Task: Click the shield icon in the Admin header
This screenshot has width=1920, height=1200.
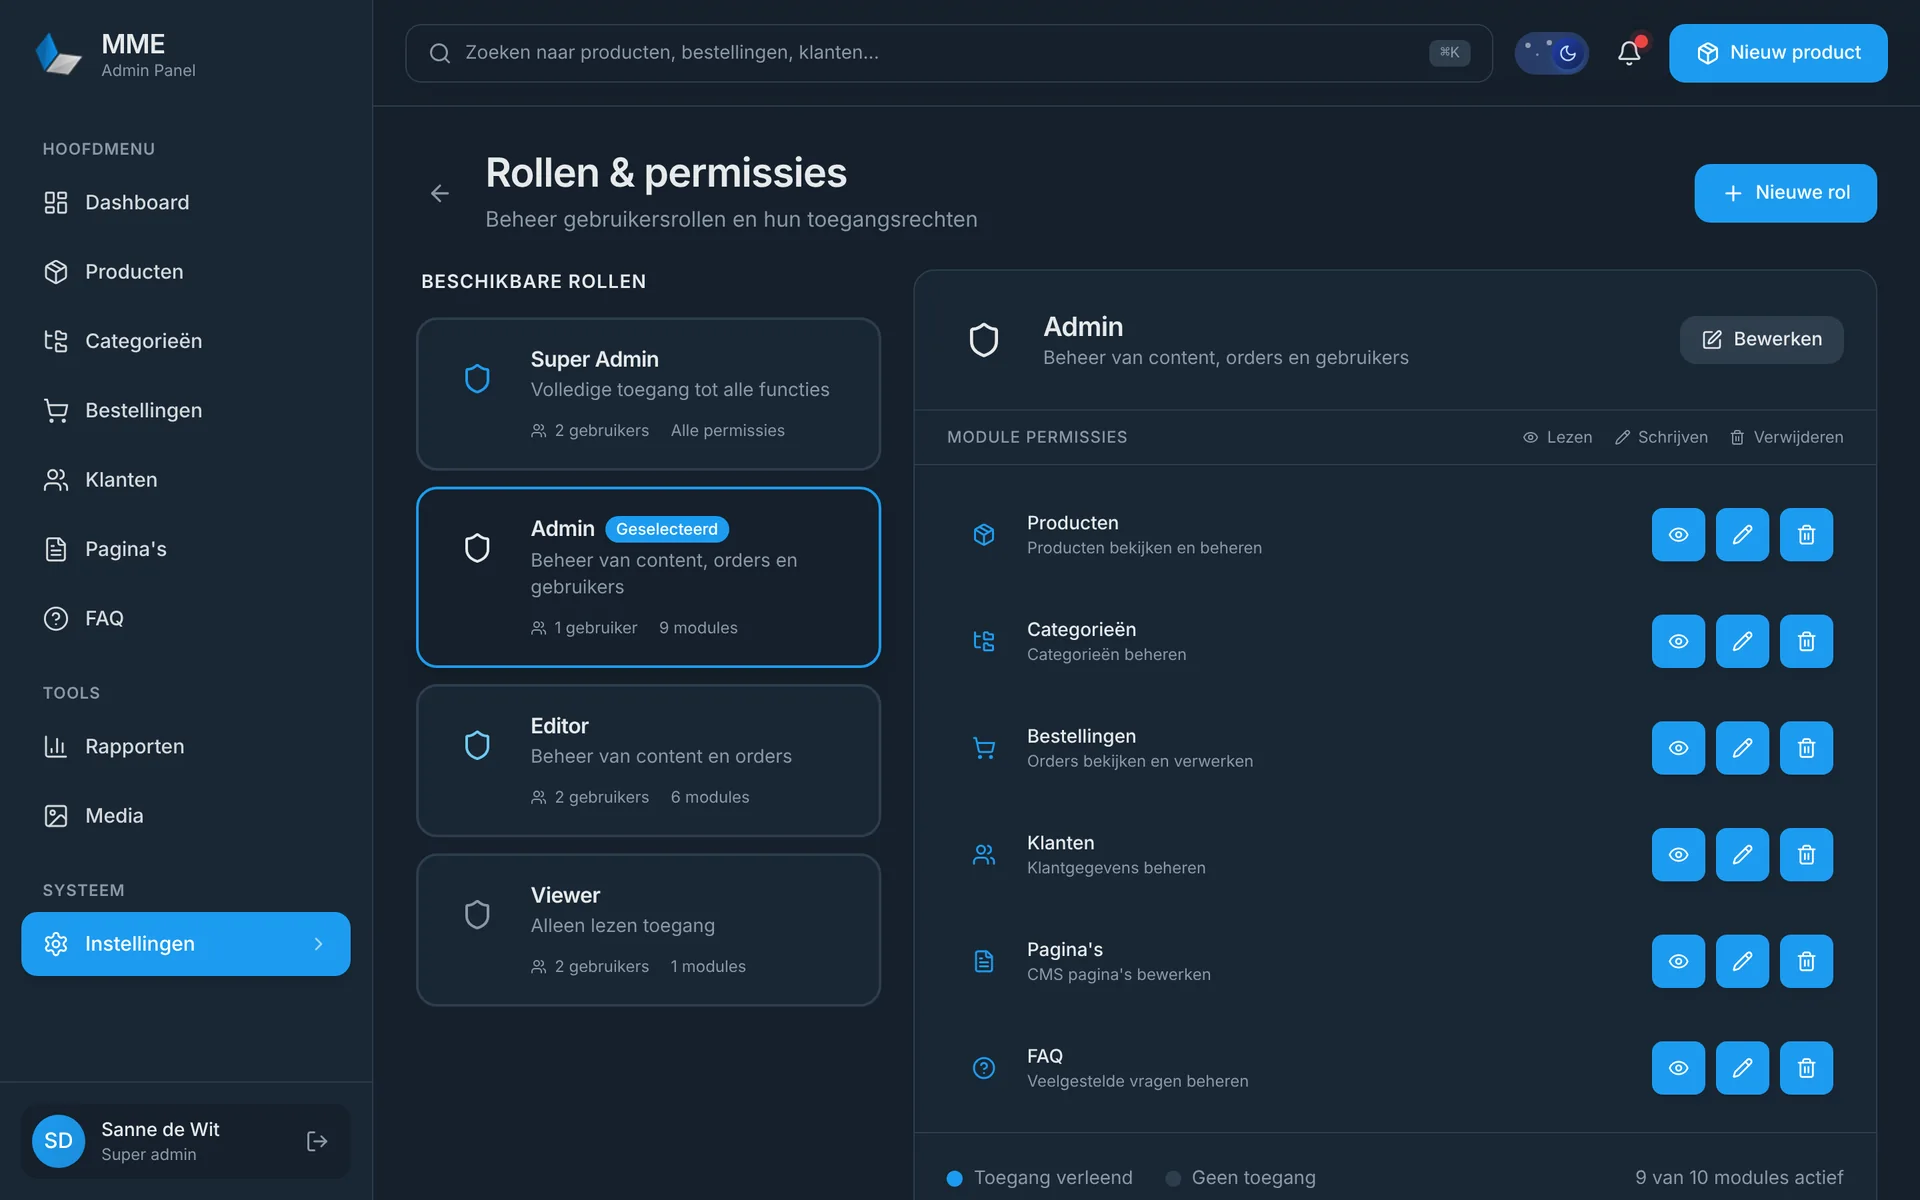Action: click(x=984, y=340)
